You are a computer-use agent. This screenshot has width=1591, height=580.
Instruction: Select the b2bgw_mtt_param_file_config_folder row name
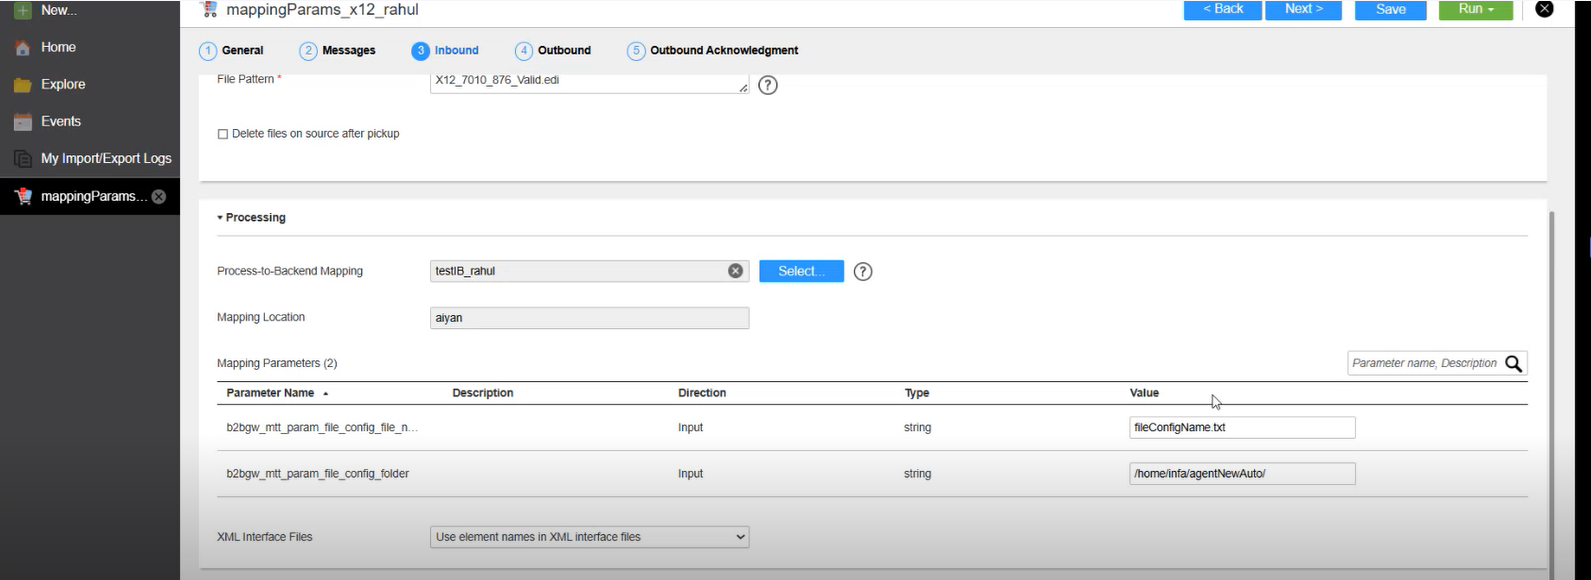point(318,474)
